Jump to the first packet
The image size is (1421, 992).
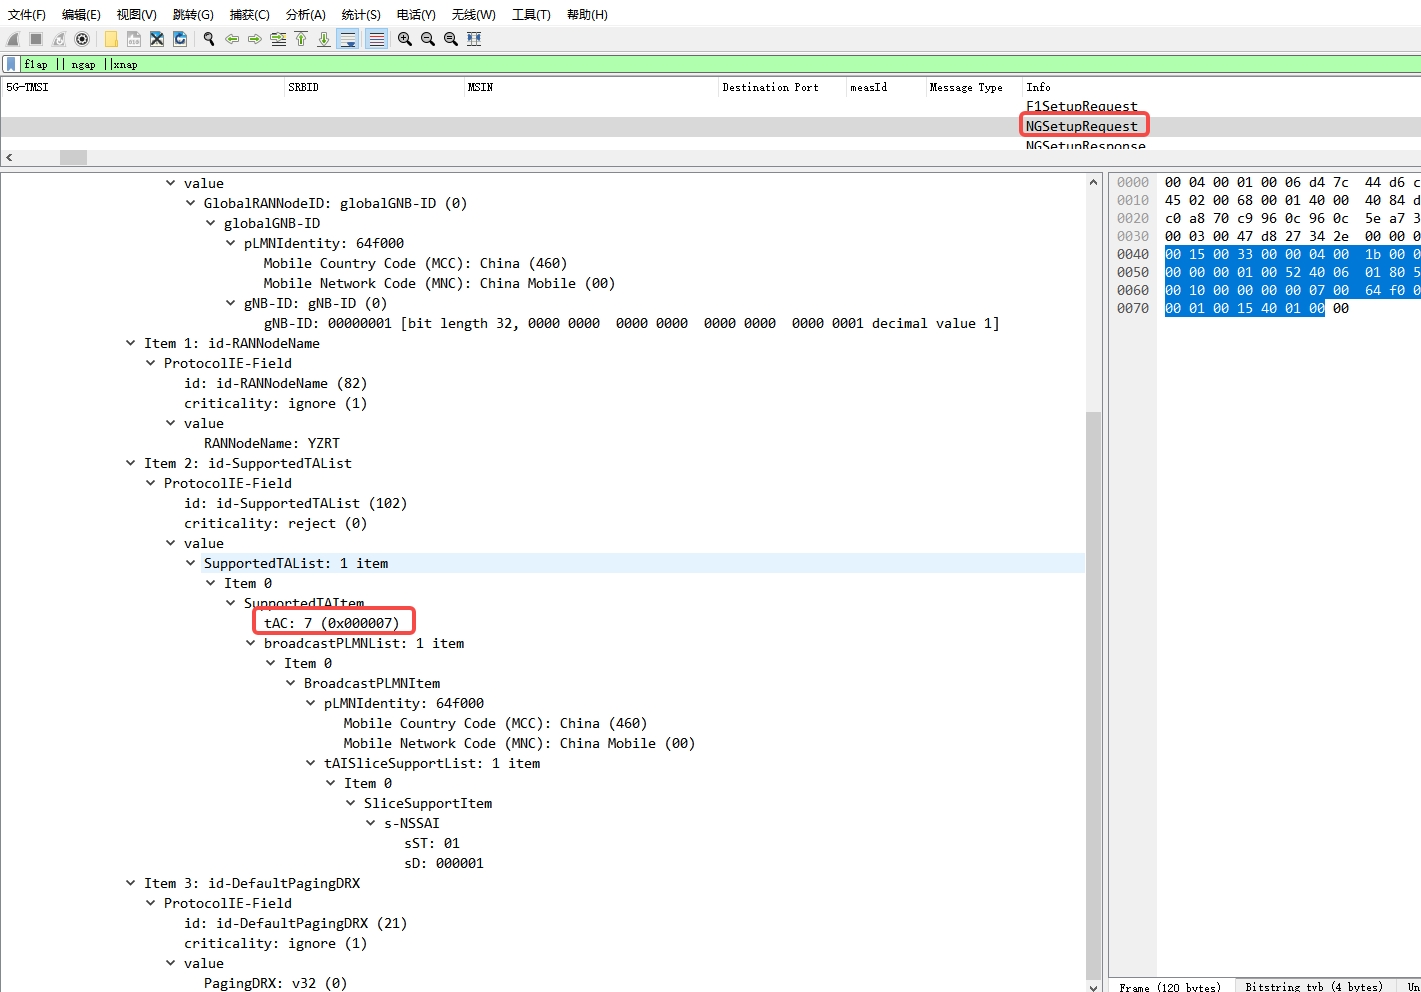pos(301,39)
